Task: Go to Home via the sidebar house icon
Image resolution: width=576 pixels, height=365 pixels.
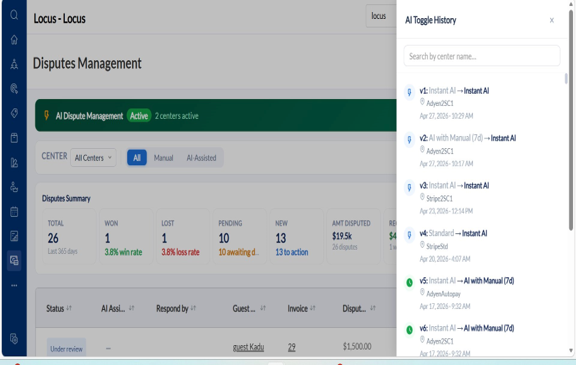Action: (14, 40)
